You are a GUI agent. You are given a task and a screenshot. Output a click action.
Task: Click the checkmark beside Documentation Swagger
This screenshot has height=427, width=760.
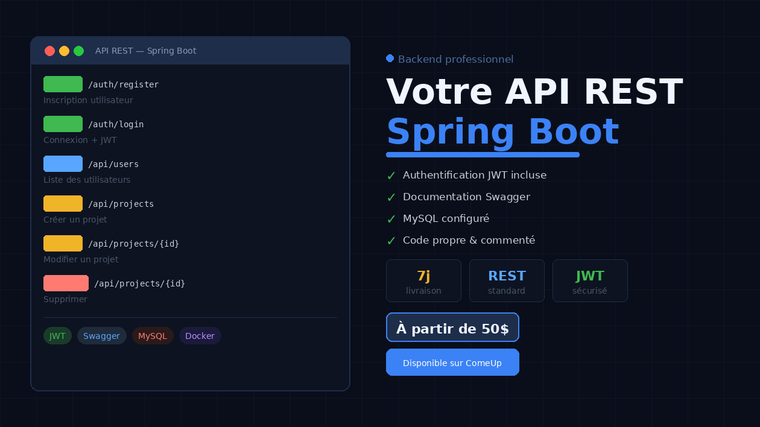(391, 197)
